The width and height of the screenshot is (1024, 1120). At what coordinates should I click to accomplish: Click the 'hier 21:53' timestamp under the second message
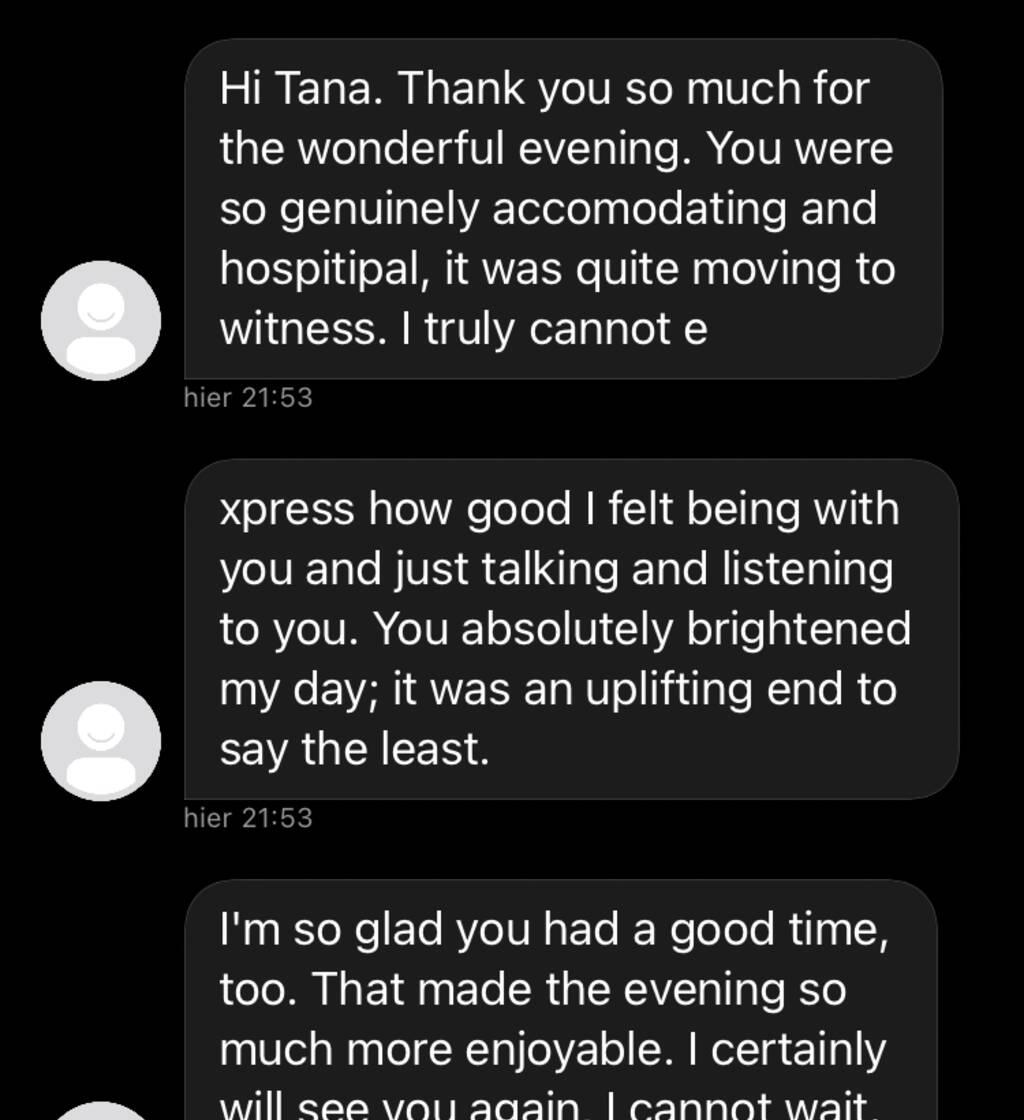248,819
